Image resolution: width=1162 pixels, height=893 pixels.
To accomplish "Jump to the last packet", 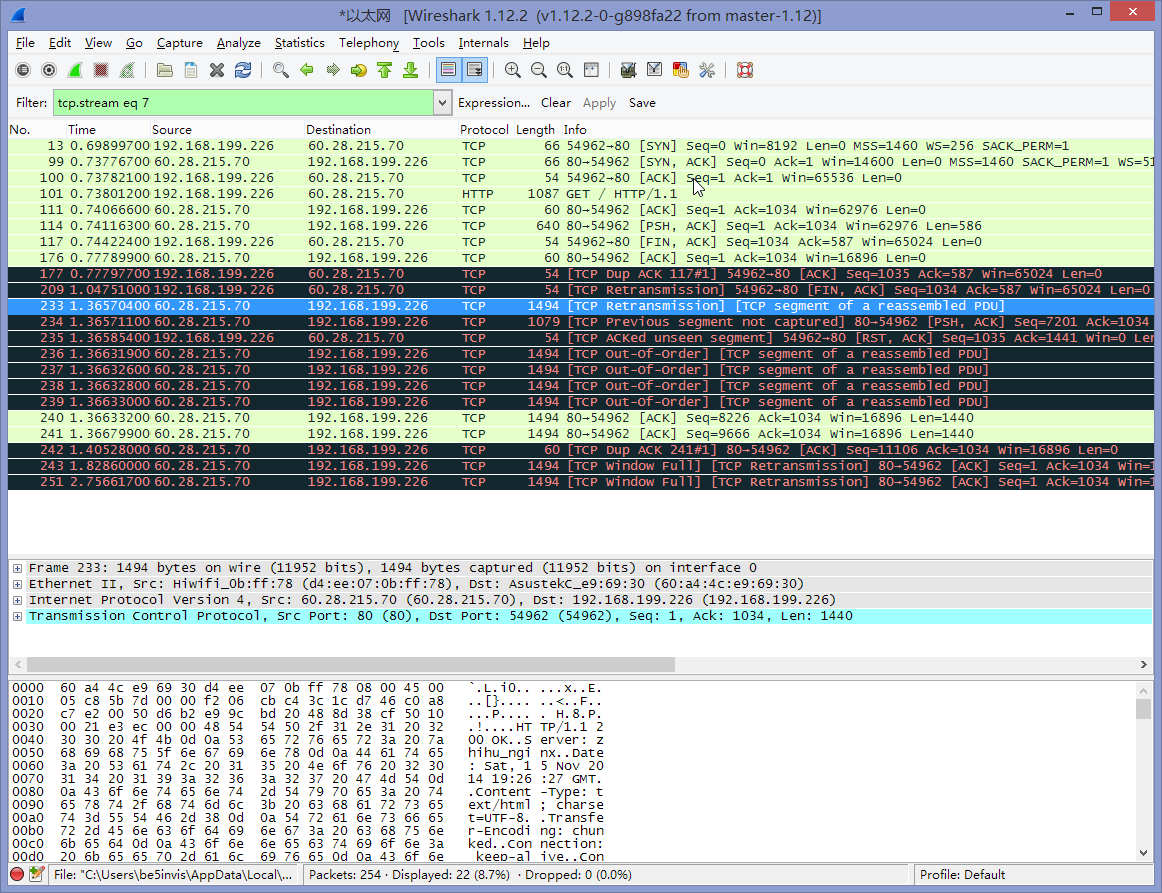I will 411,70.
